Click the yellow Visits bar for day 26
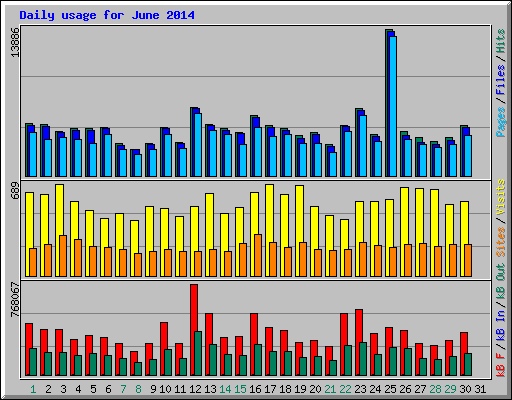This screenshot has height=400, width=512. 405,216
